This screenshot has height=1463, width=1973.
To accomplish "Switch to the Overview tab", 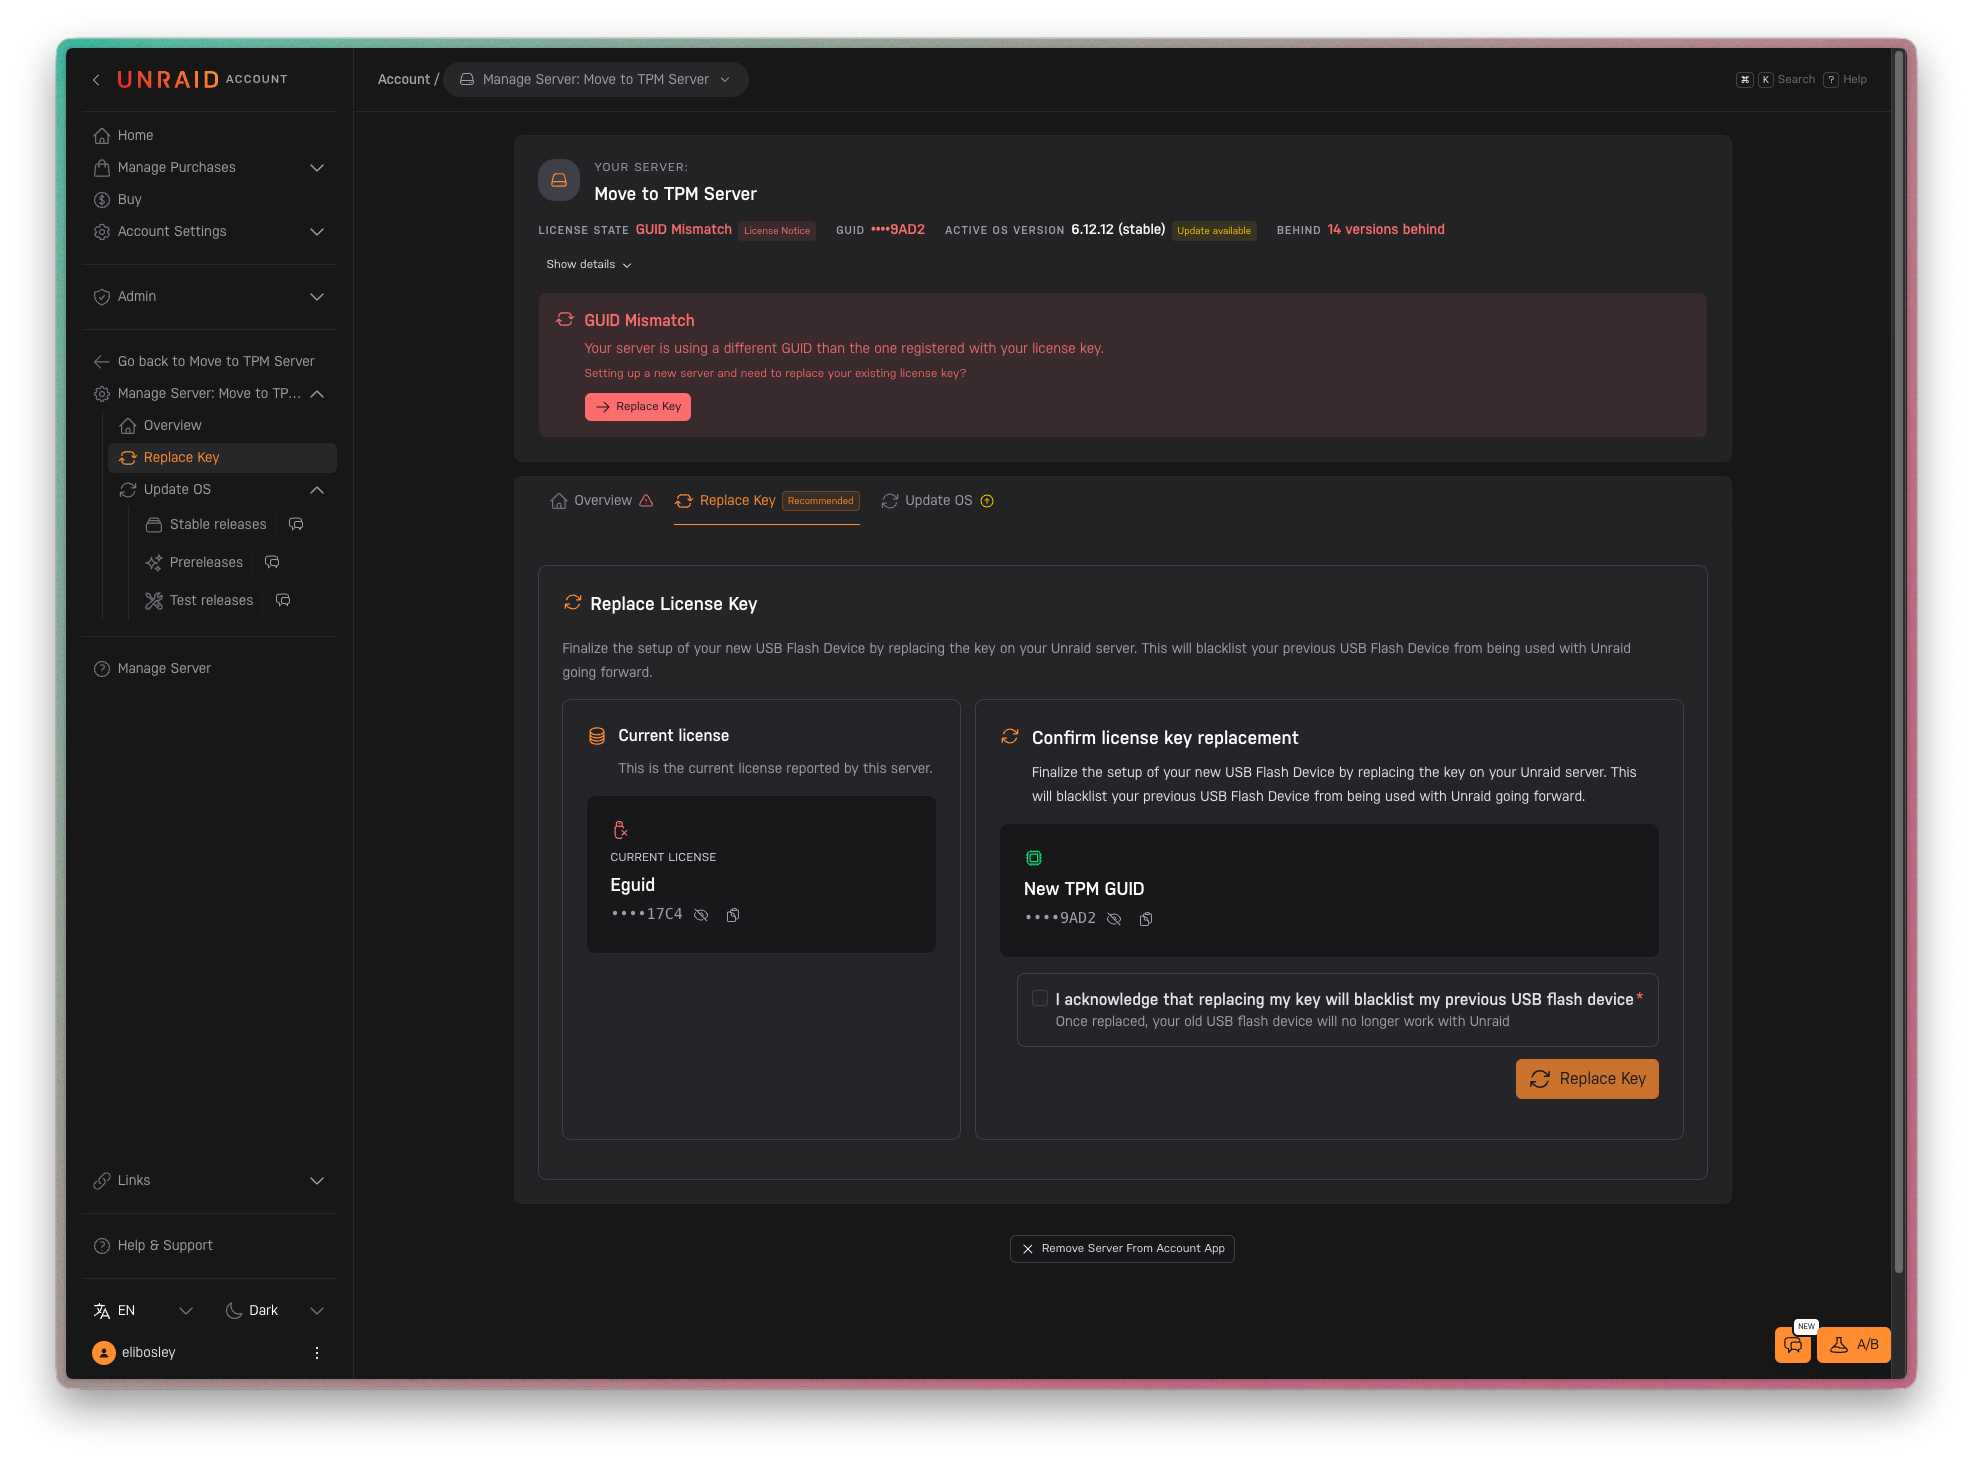I will pyautogui.click(x=601, y=501).
